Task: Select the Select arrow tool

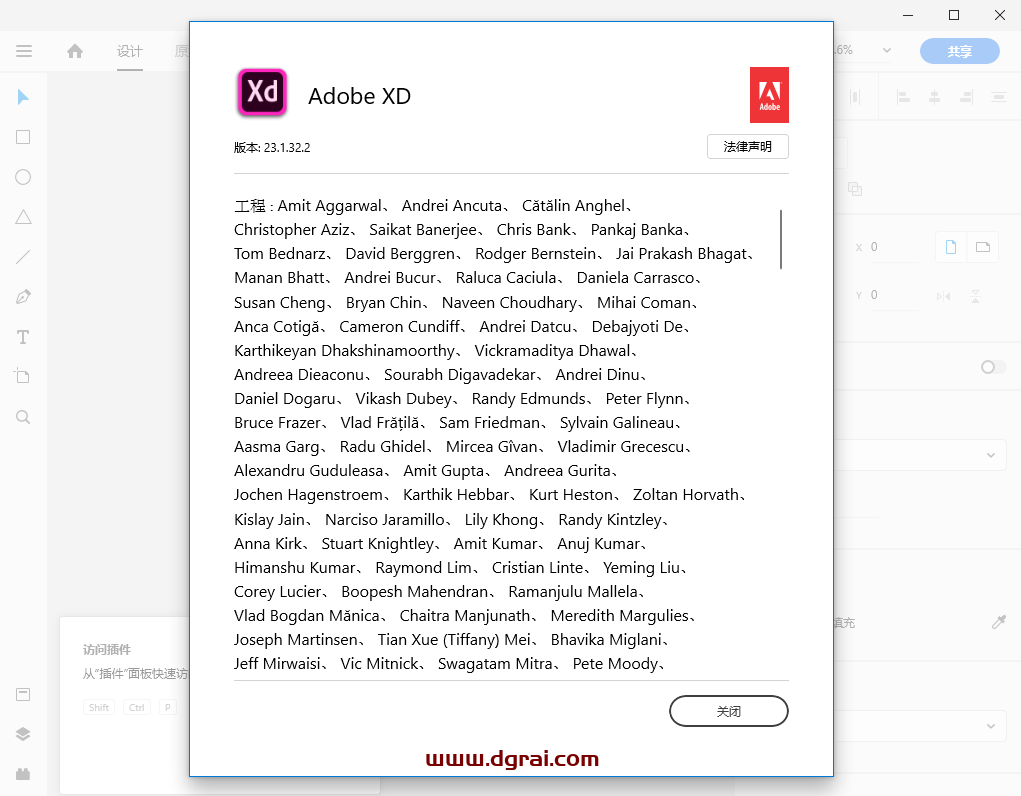Action: (x=23, y=97)
